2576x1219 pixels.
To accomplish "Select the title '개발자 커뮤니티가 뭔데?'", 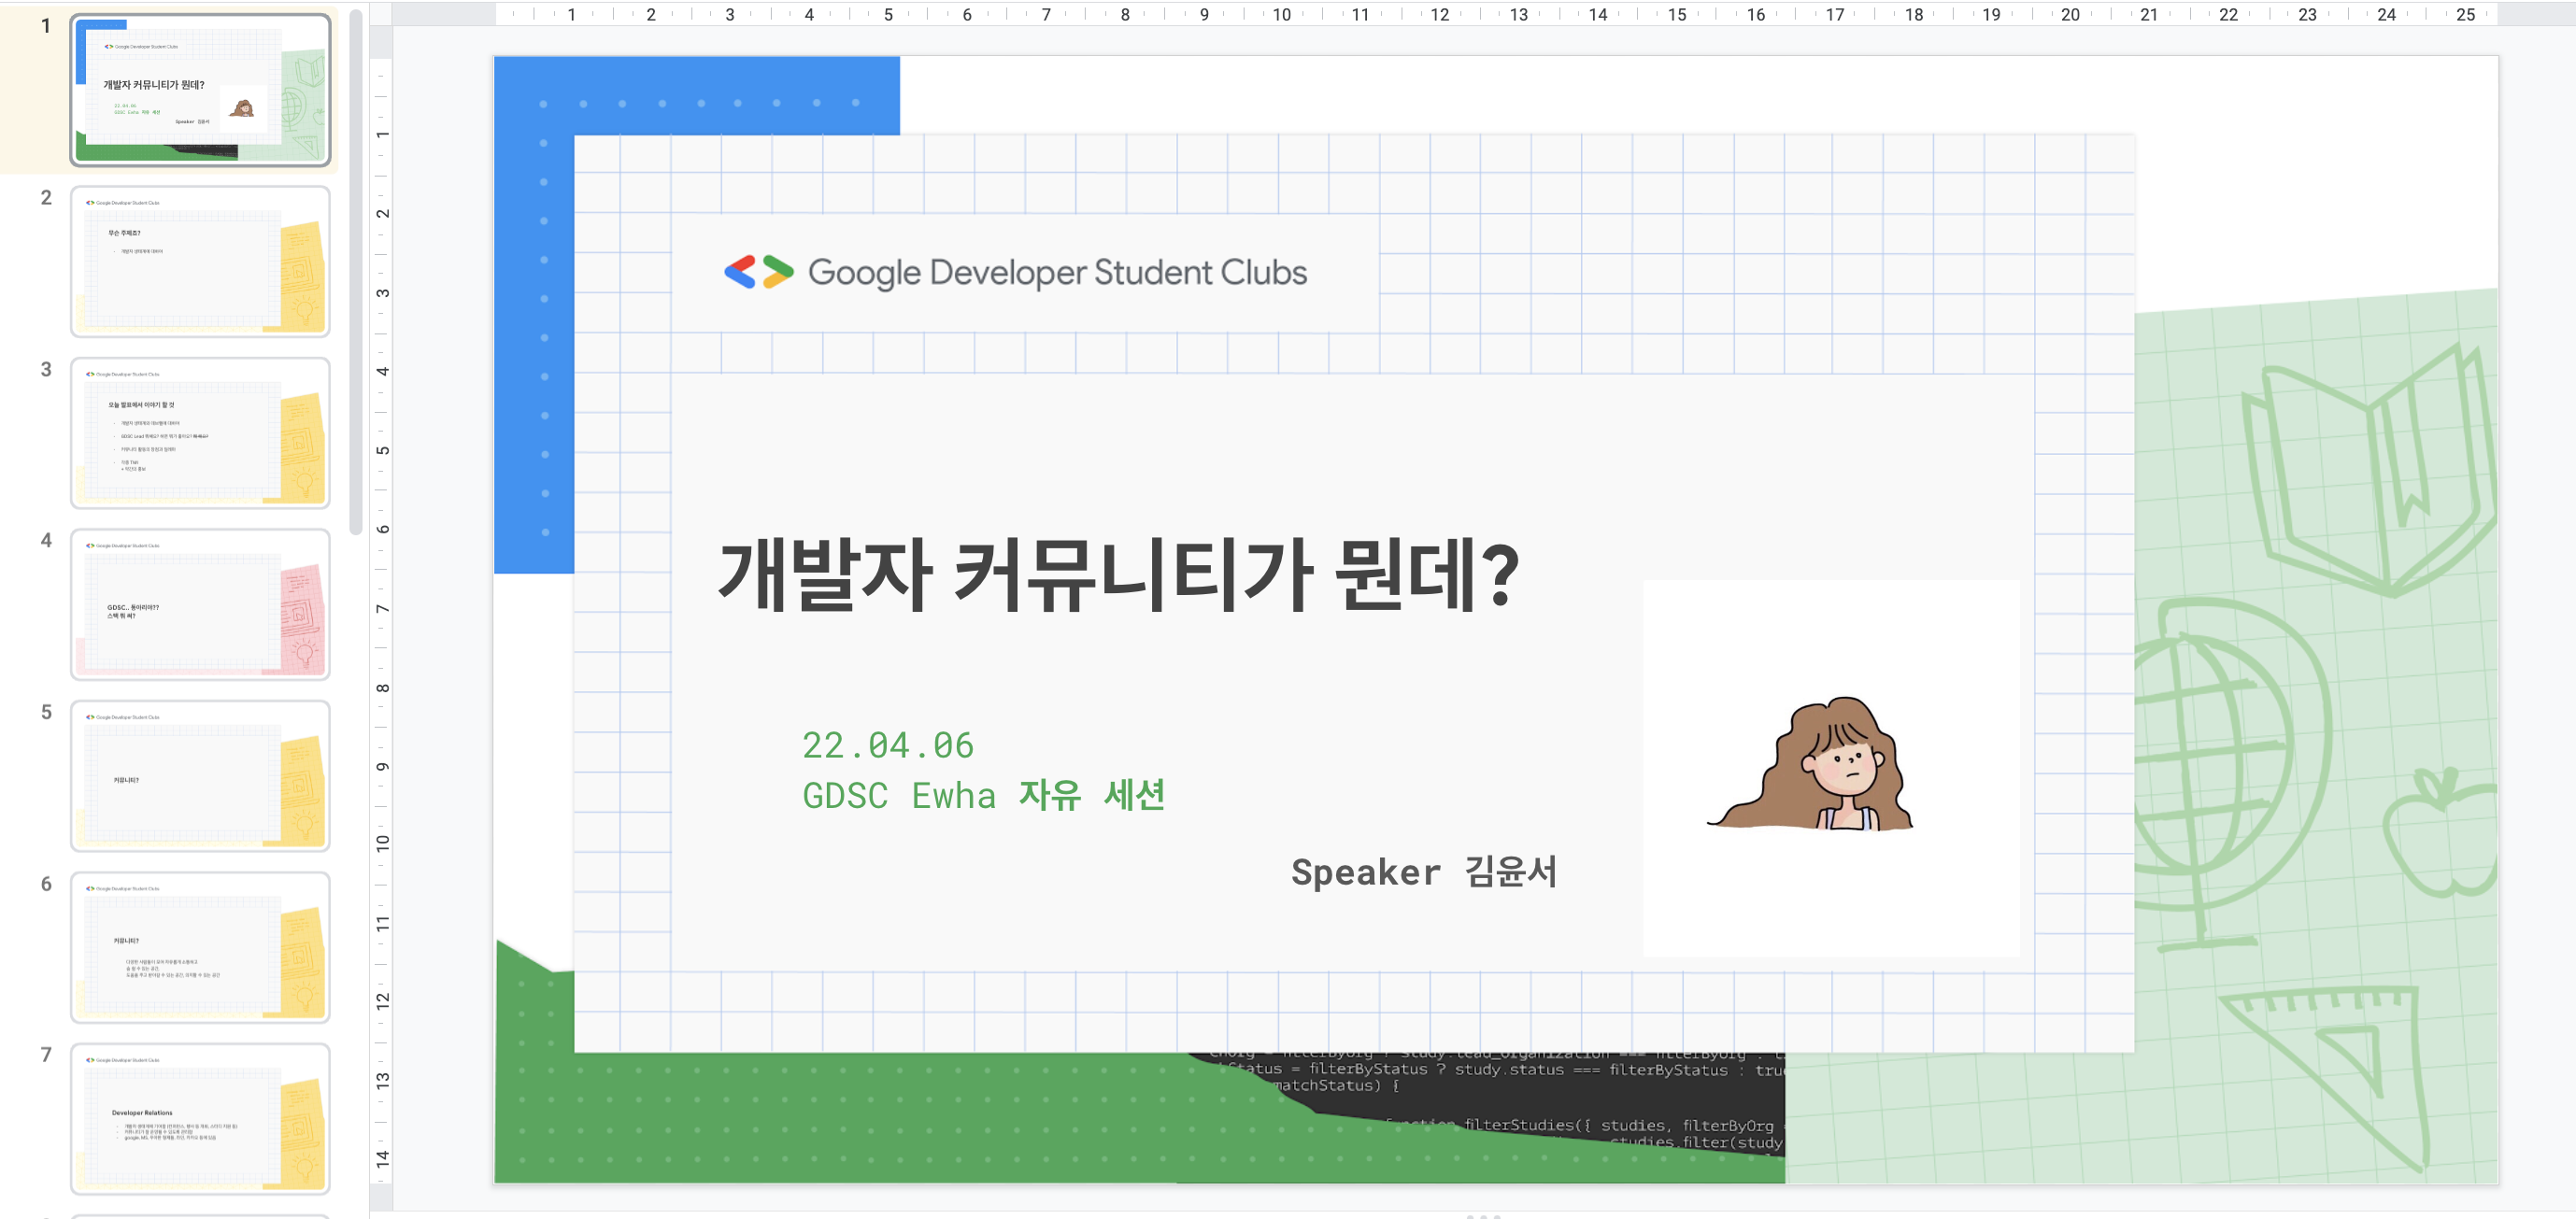I will click(x=1119, y=574).
